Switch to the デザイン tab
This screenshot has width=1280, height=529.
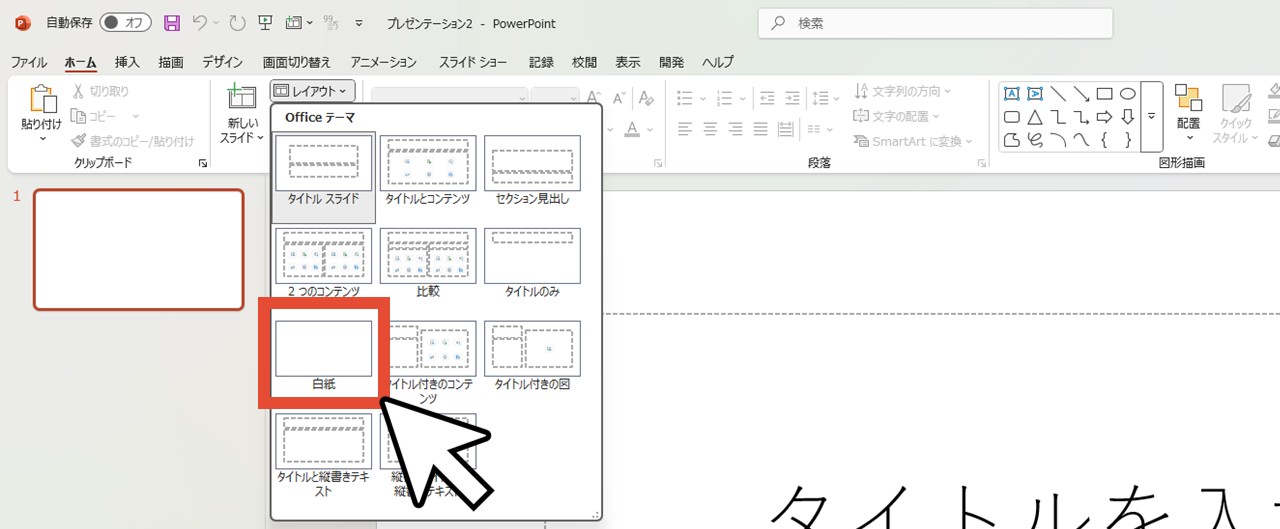coord(223,62)
